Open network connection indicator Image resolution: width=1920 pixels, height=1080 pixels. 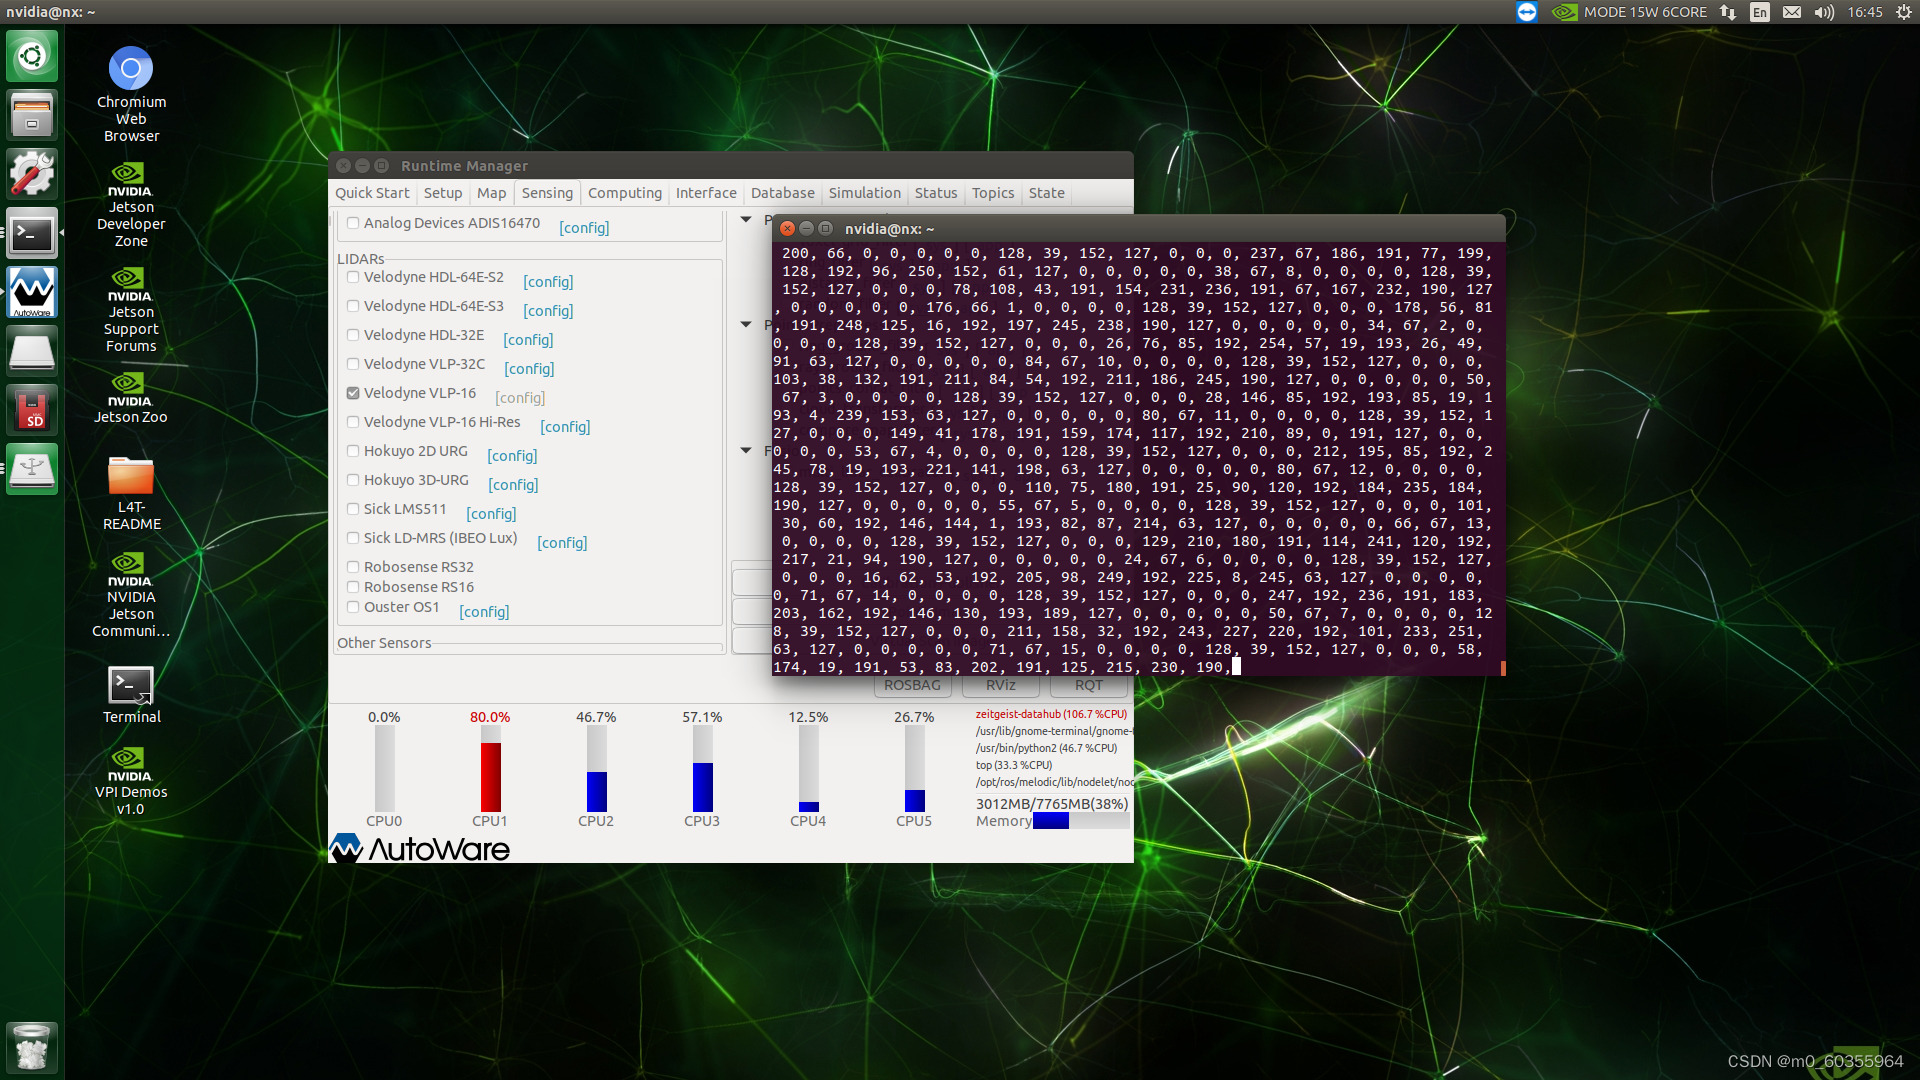[1728, 12]
